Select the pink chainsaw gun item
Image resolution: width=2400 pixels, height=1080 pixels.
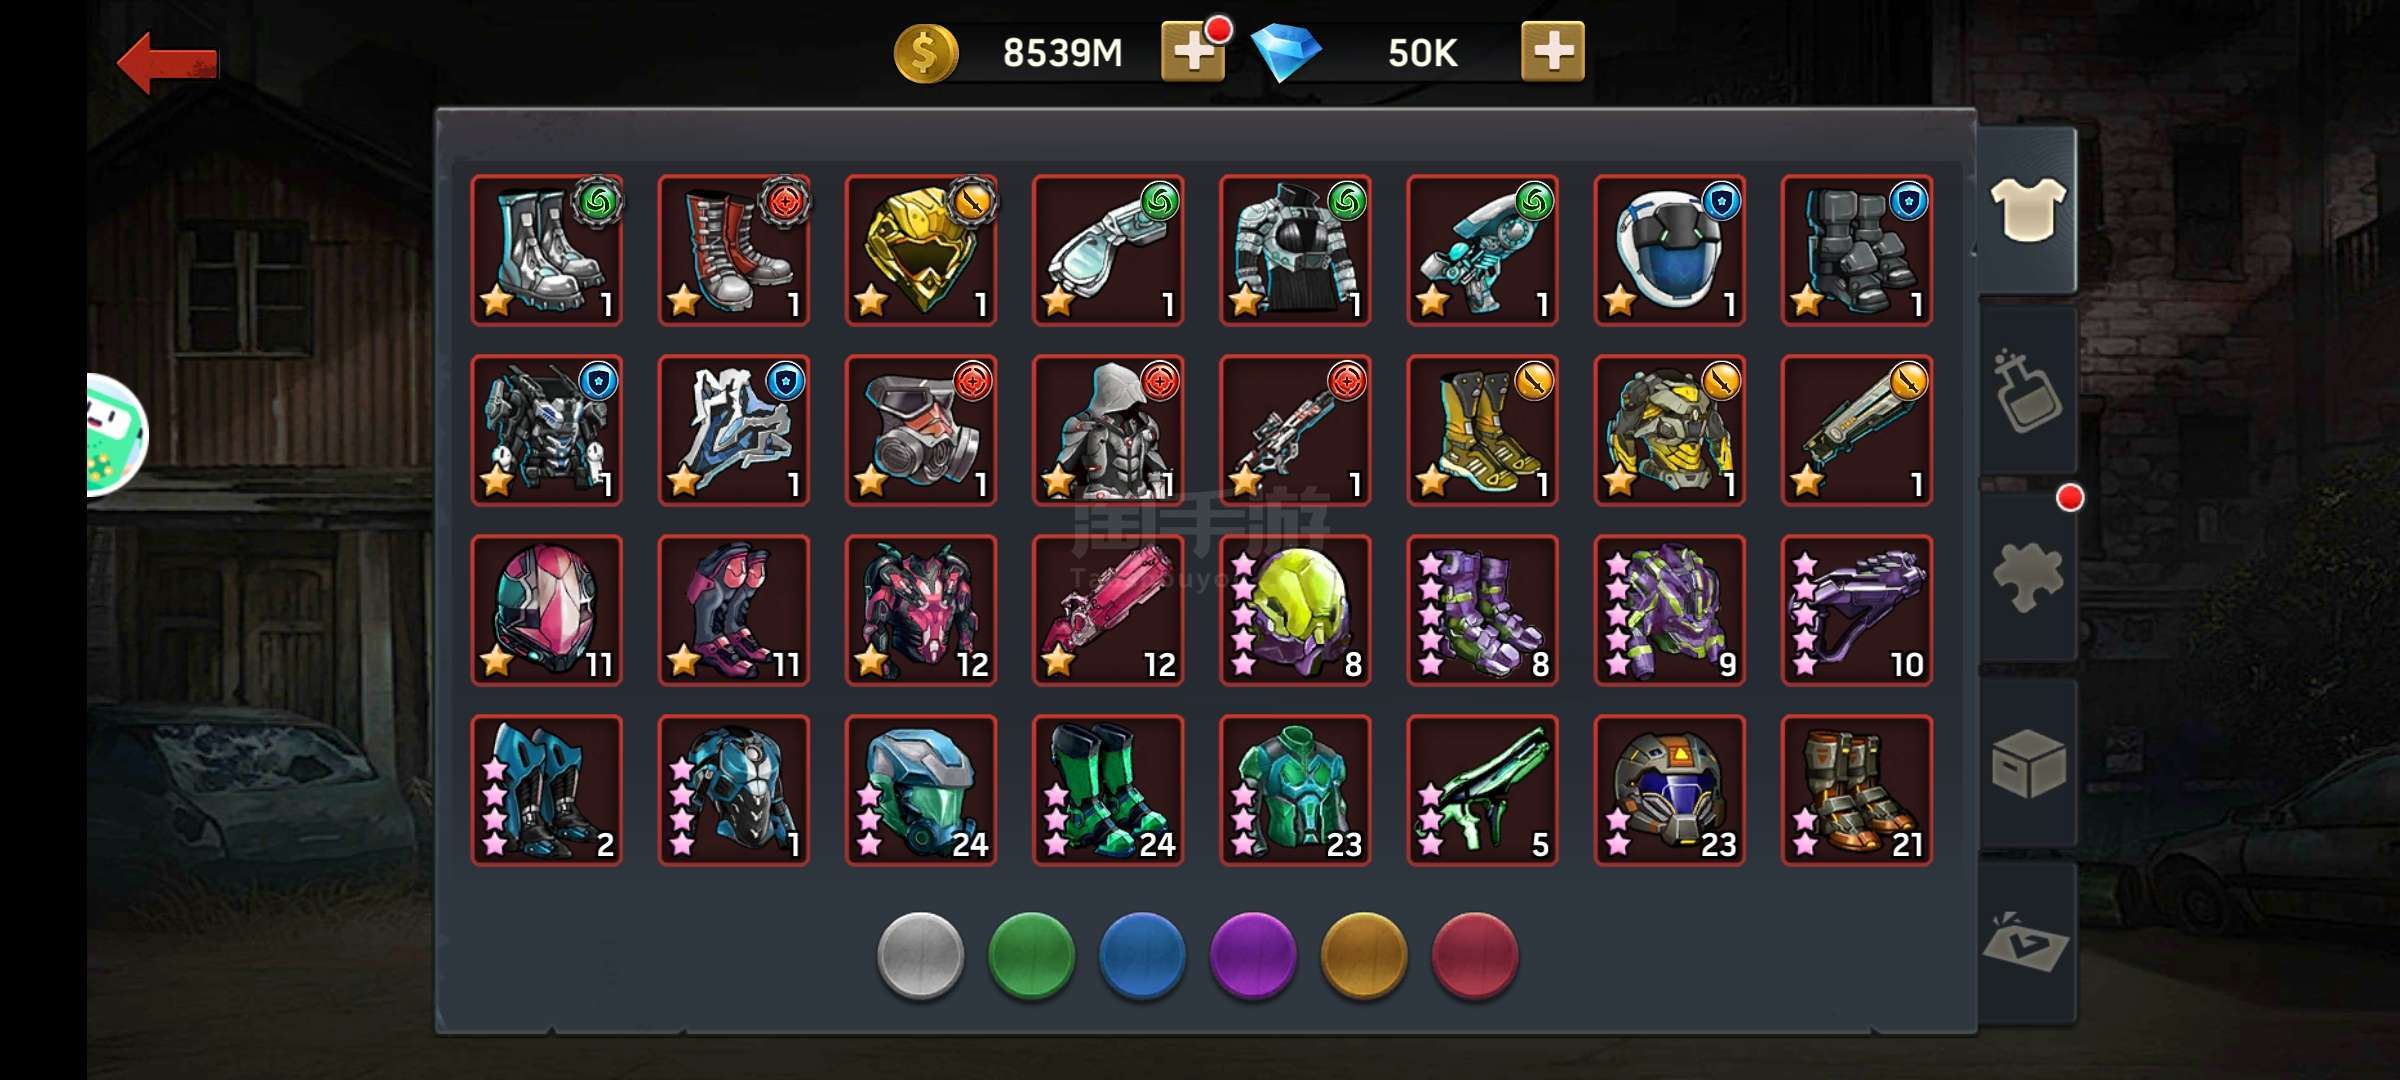pos(1108,610)
